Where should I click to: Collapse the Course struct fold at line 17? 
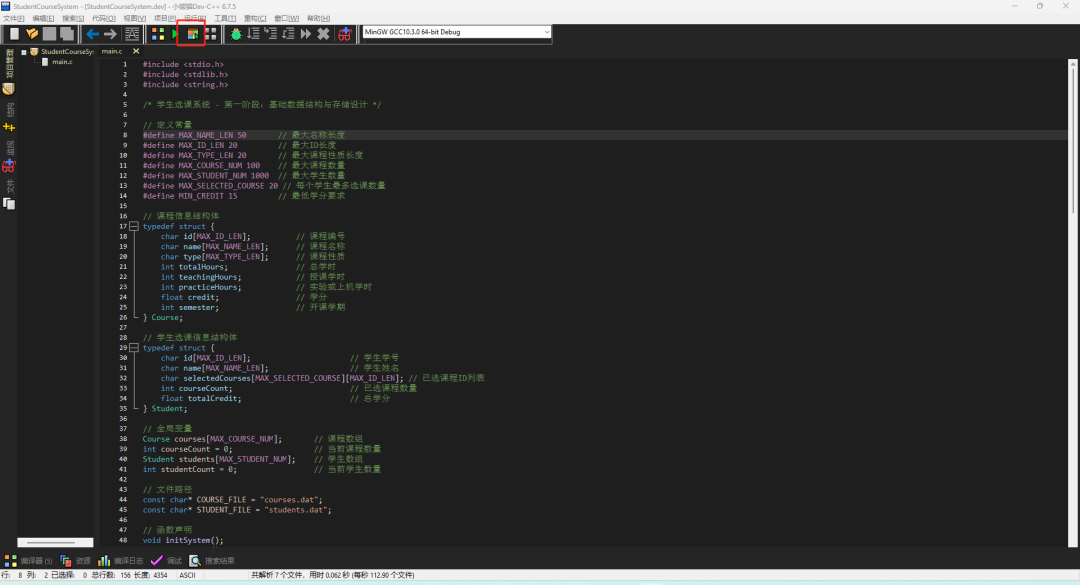pyautogui.click(x=133, y=226)
